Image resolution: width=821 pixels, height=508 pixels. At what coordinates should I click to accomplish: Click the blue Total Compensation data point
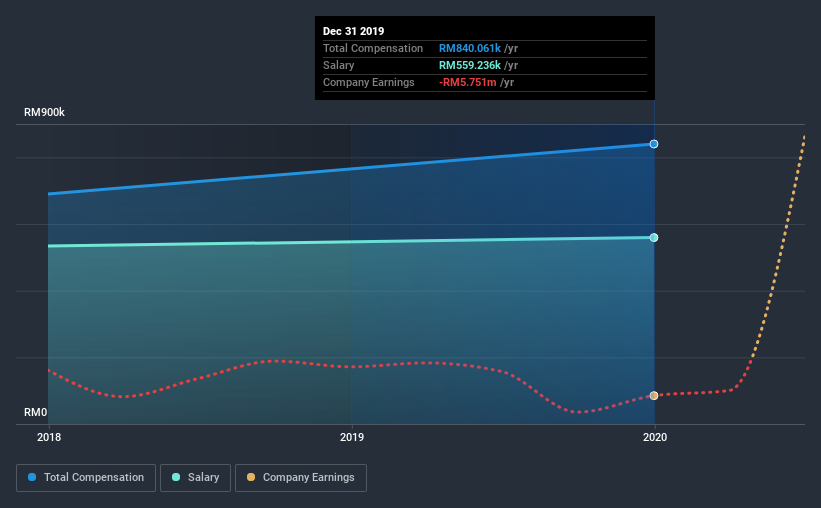(x=654, y=144)
